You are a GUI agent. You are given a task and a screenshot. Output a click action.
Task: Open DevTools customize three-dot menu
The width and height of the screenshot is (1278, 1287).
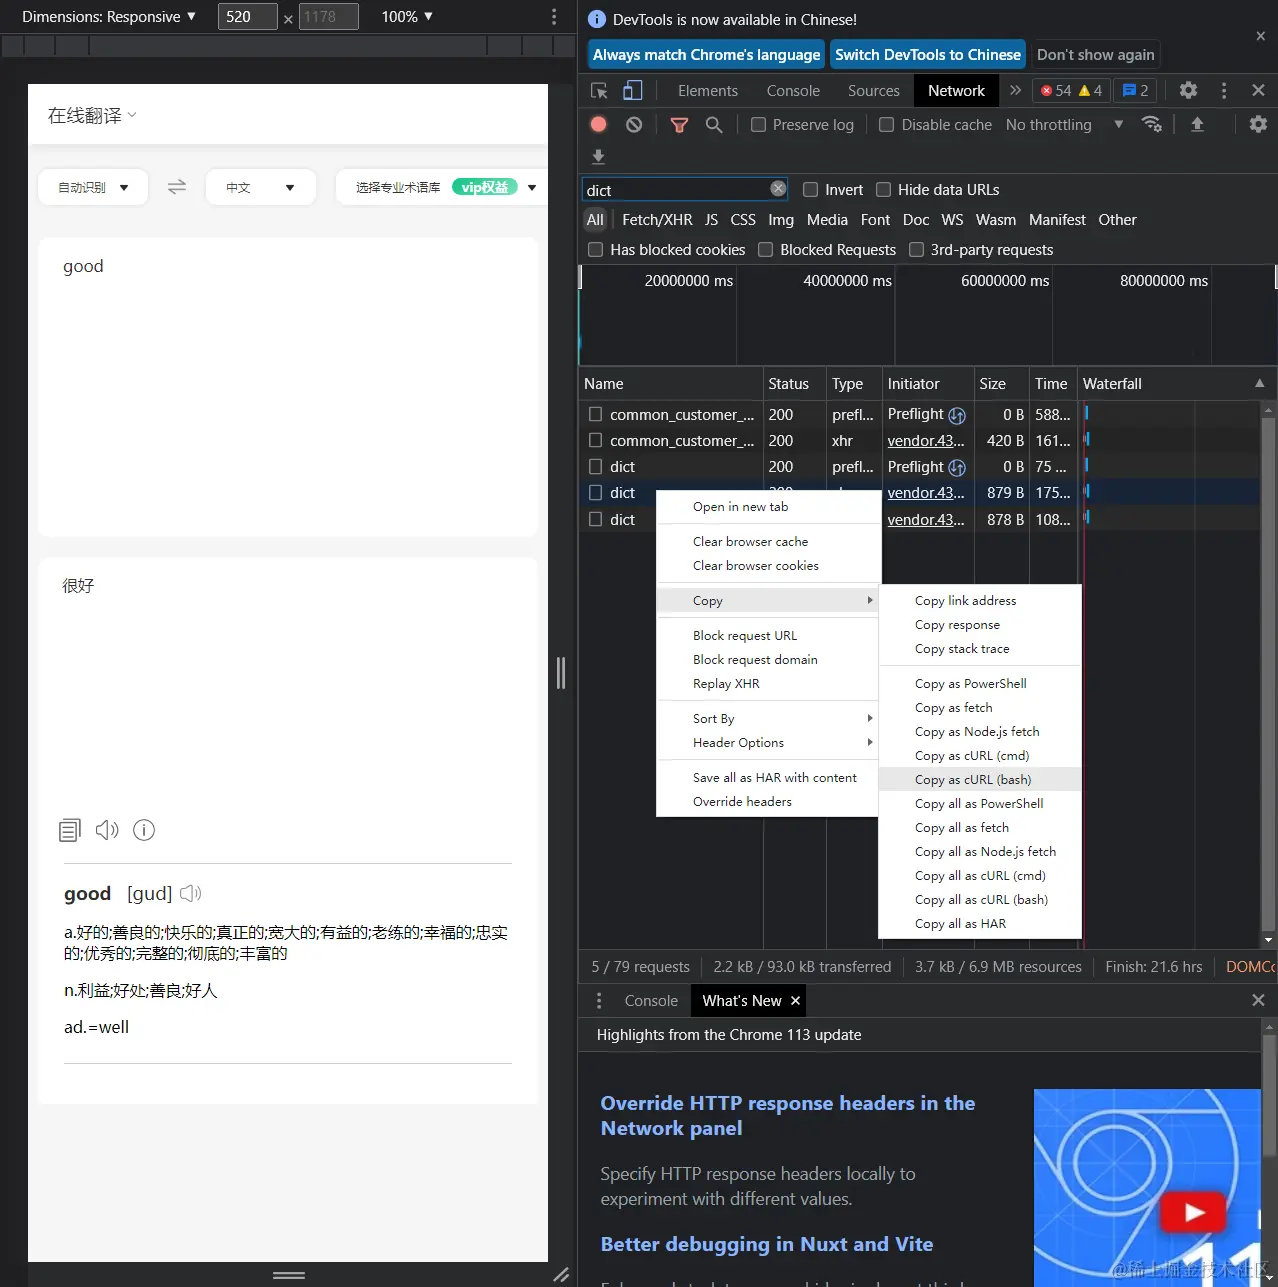click(1224, 90)
